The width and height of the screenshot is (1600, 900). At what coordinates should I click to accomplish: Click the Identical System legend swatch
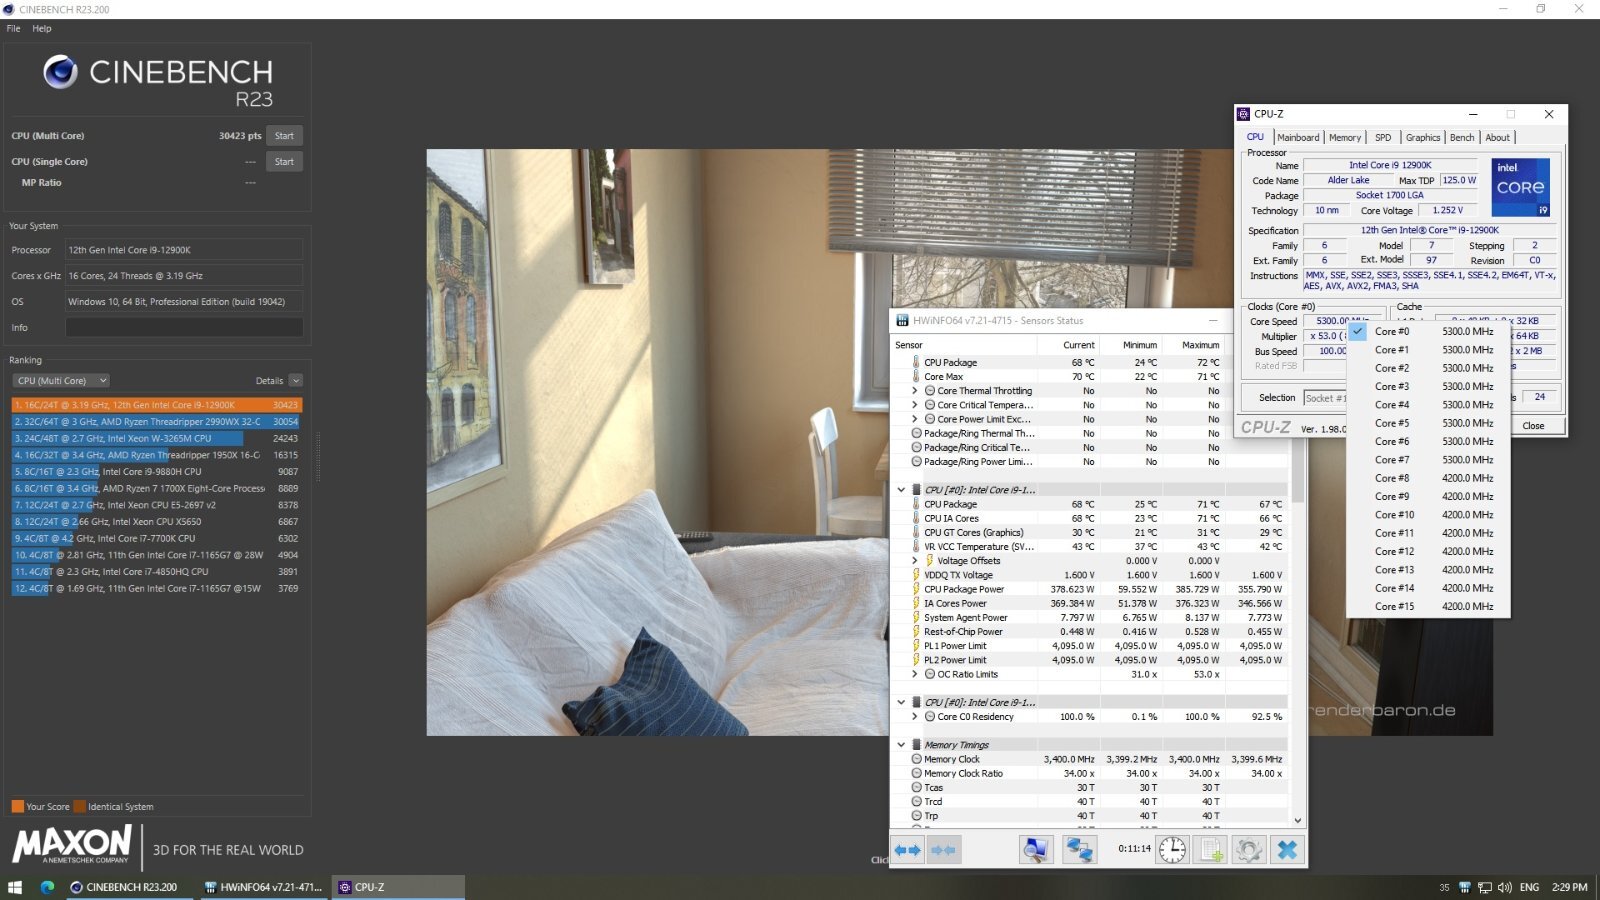[79, 806]
